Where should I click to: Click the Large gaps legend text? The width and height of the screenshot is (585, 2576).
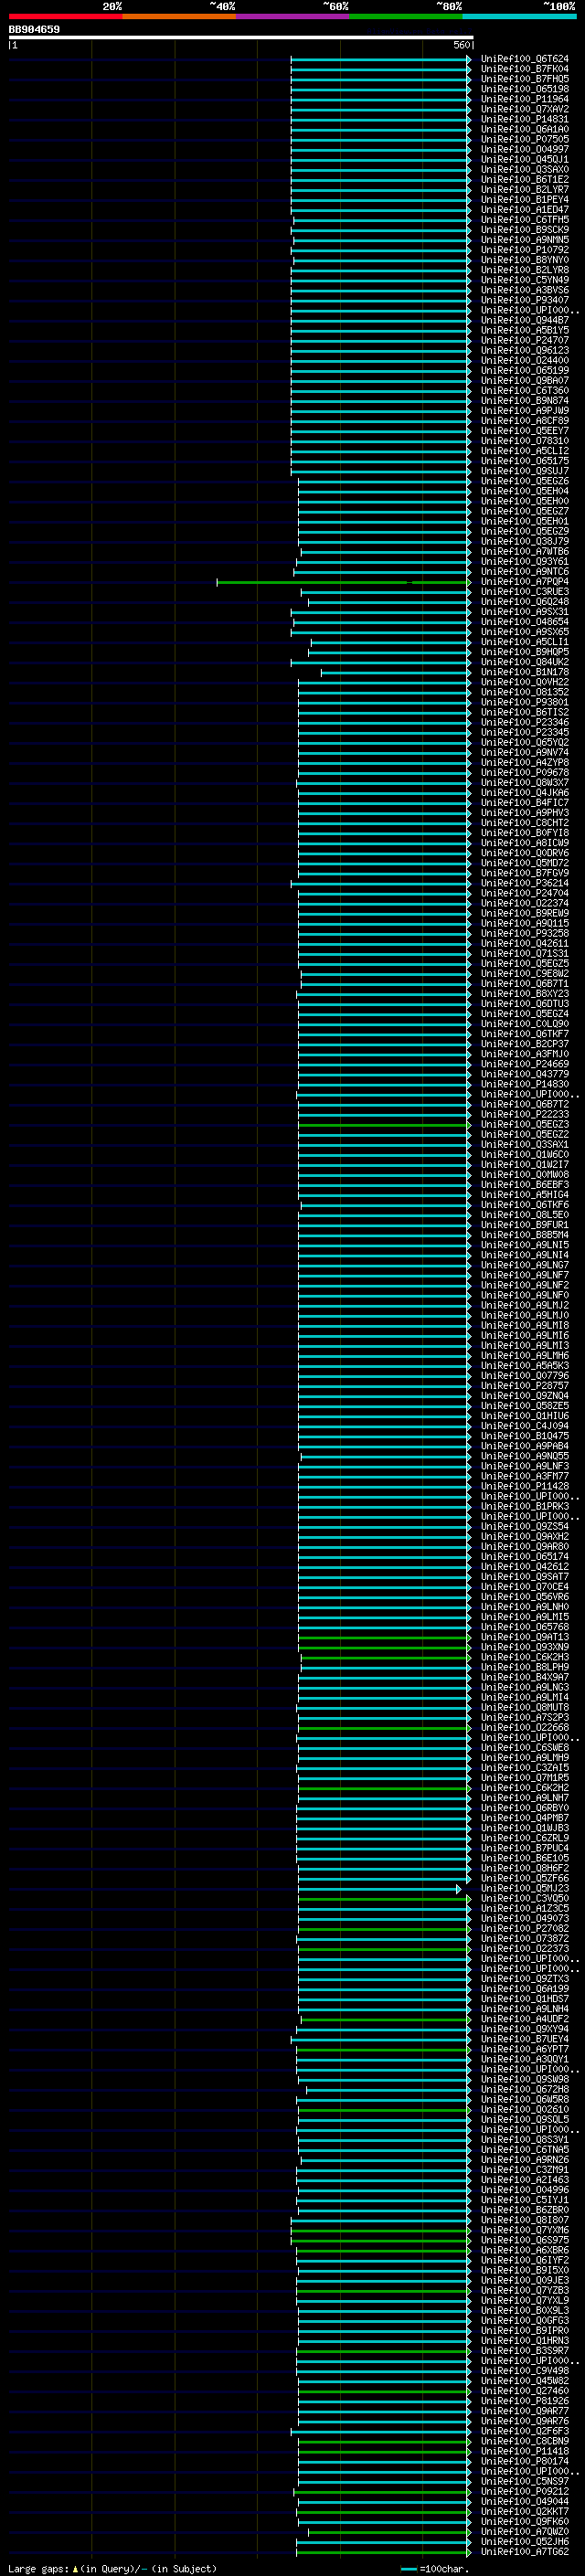tap(112, 2568)
